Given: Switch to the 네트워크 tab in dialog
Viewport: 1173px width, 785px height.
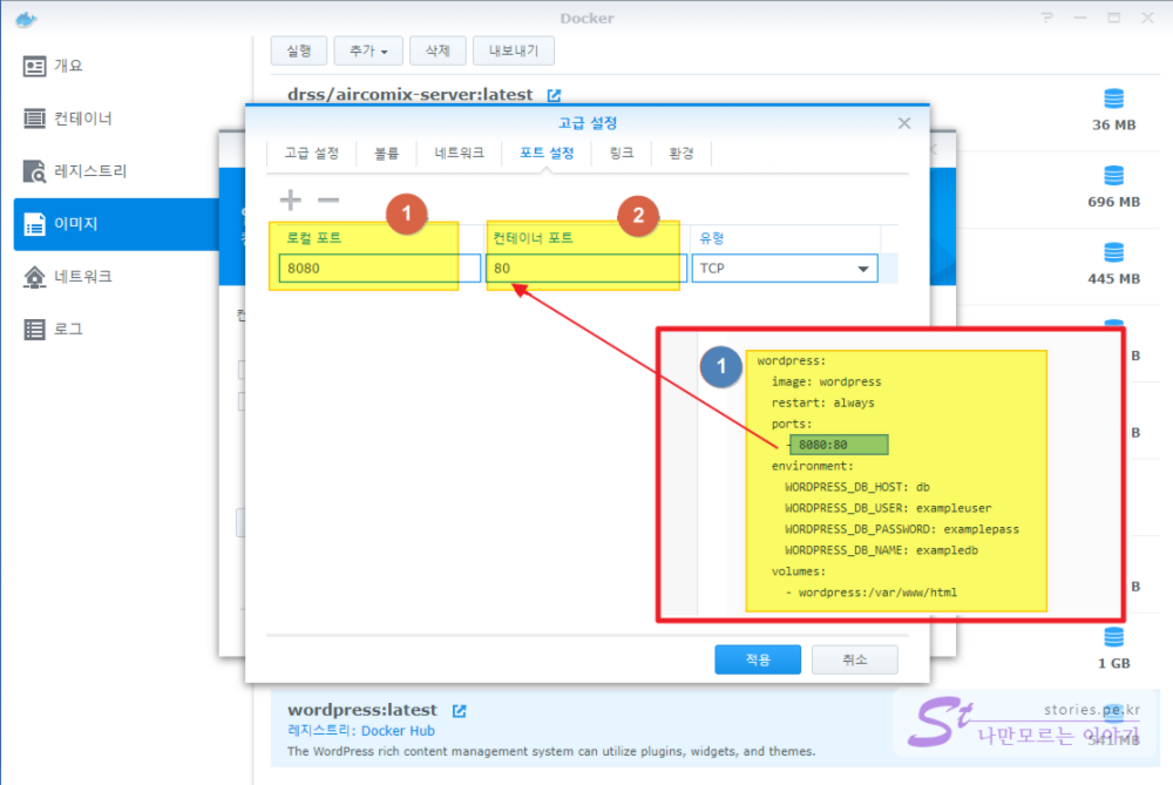Looking at the screenshot, I should 459,153.
